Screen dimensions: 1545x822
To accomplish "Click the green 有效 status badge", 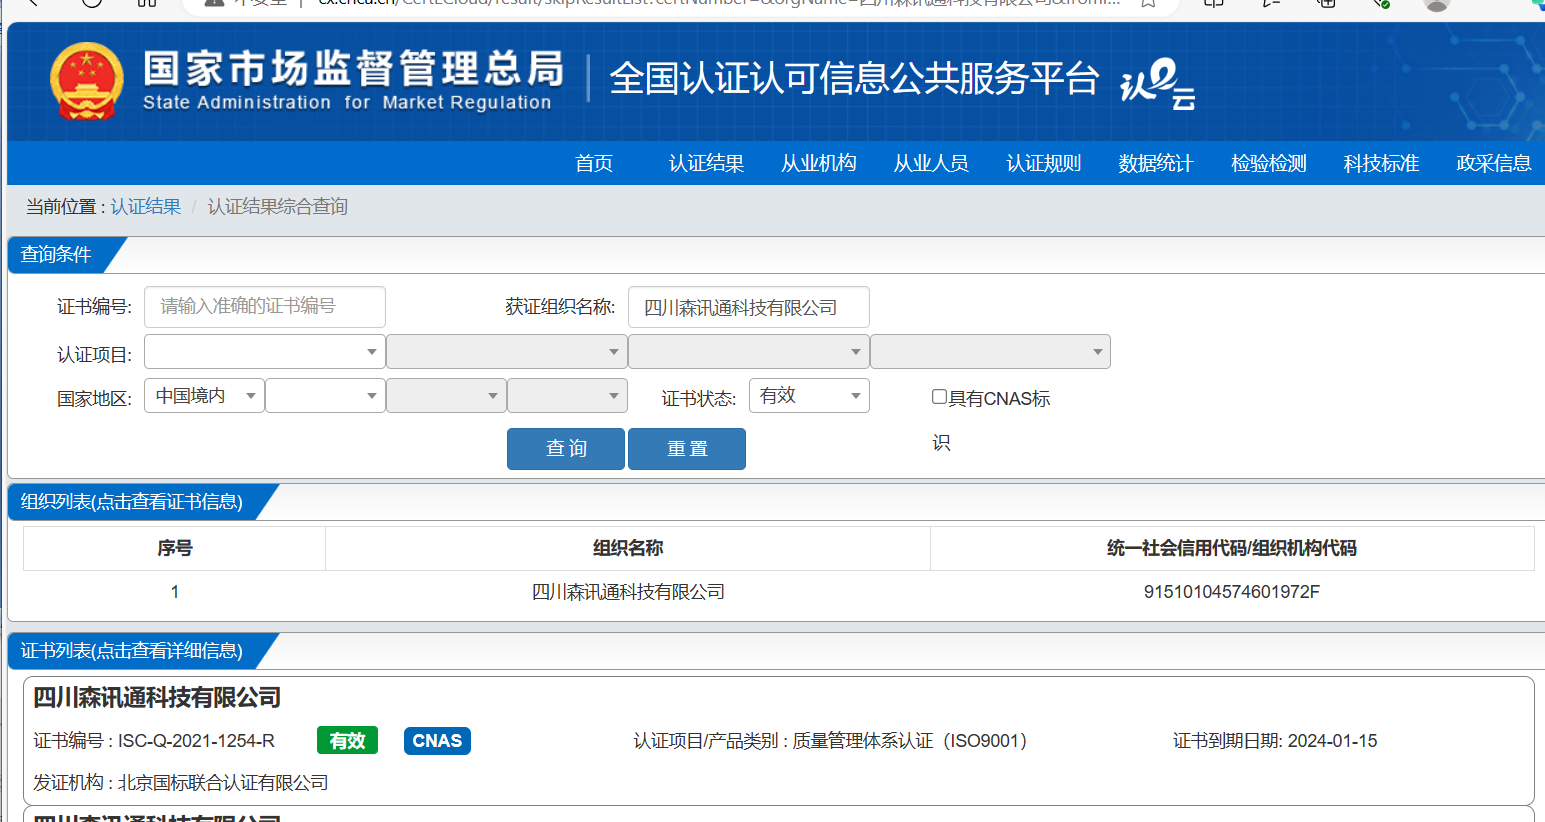I will coord(347,741).
